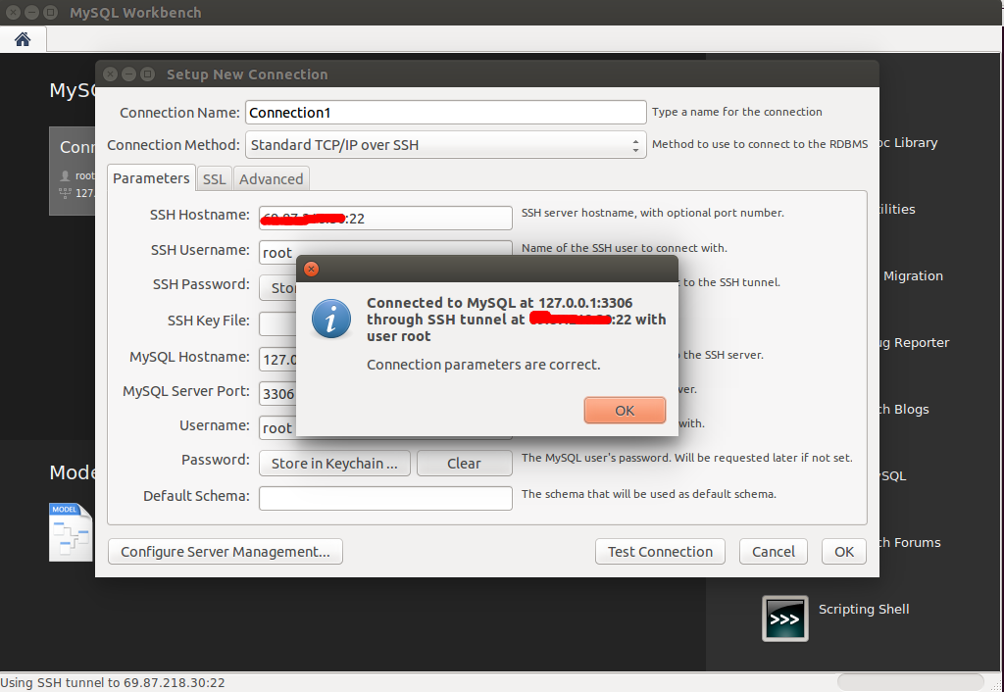Click Cancel in Setup New Connection

pyautogui.click(x=773, y=551)
